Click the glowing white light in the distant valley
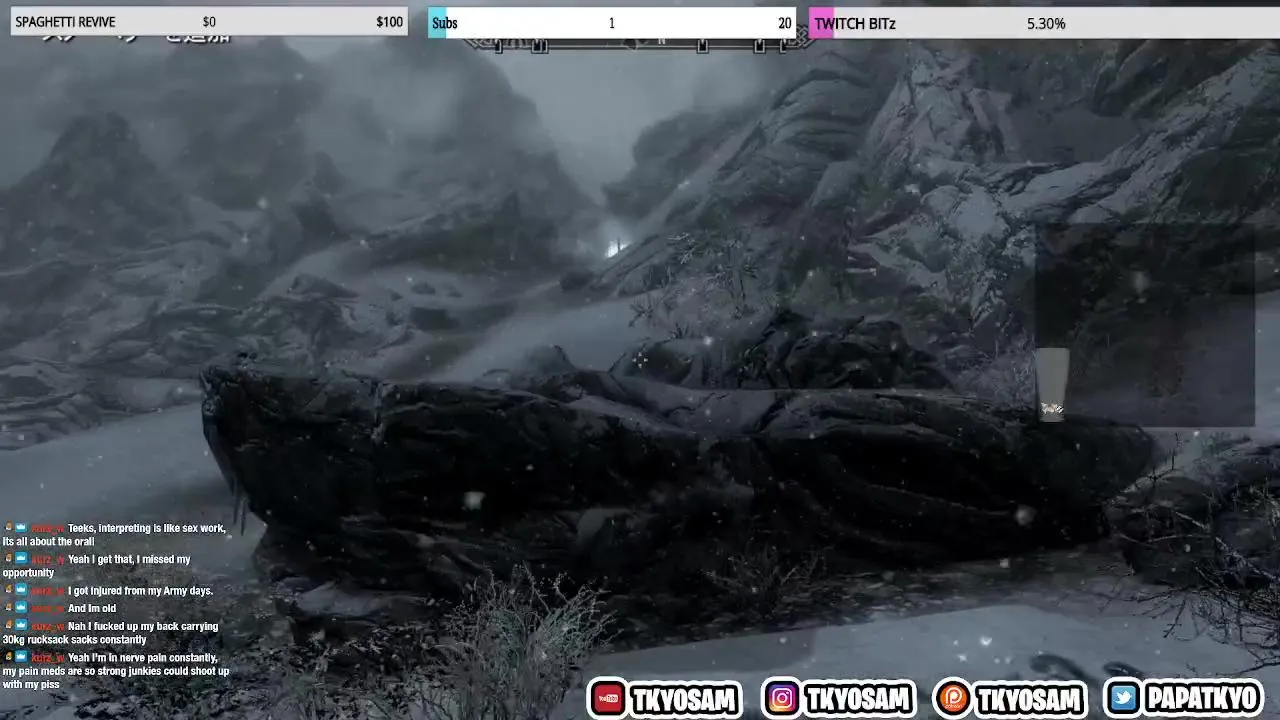Viewport: 1280px width, 720px height. point(613,246)
